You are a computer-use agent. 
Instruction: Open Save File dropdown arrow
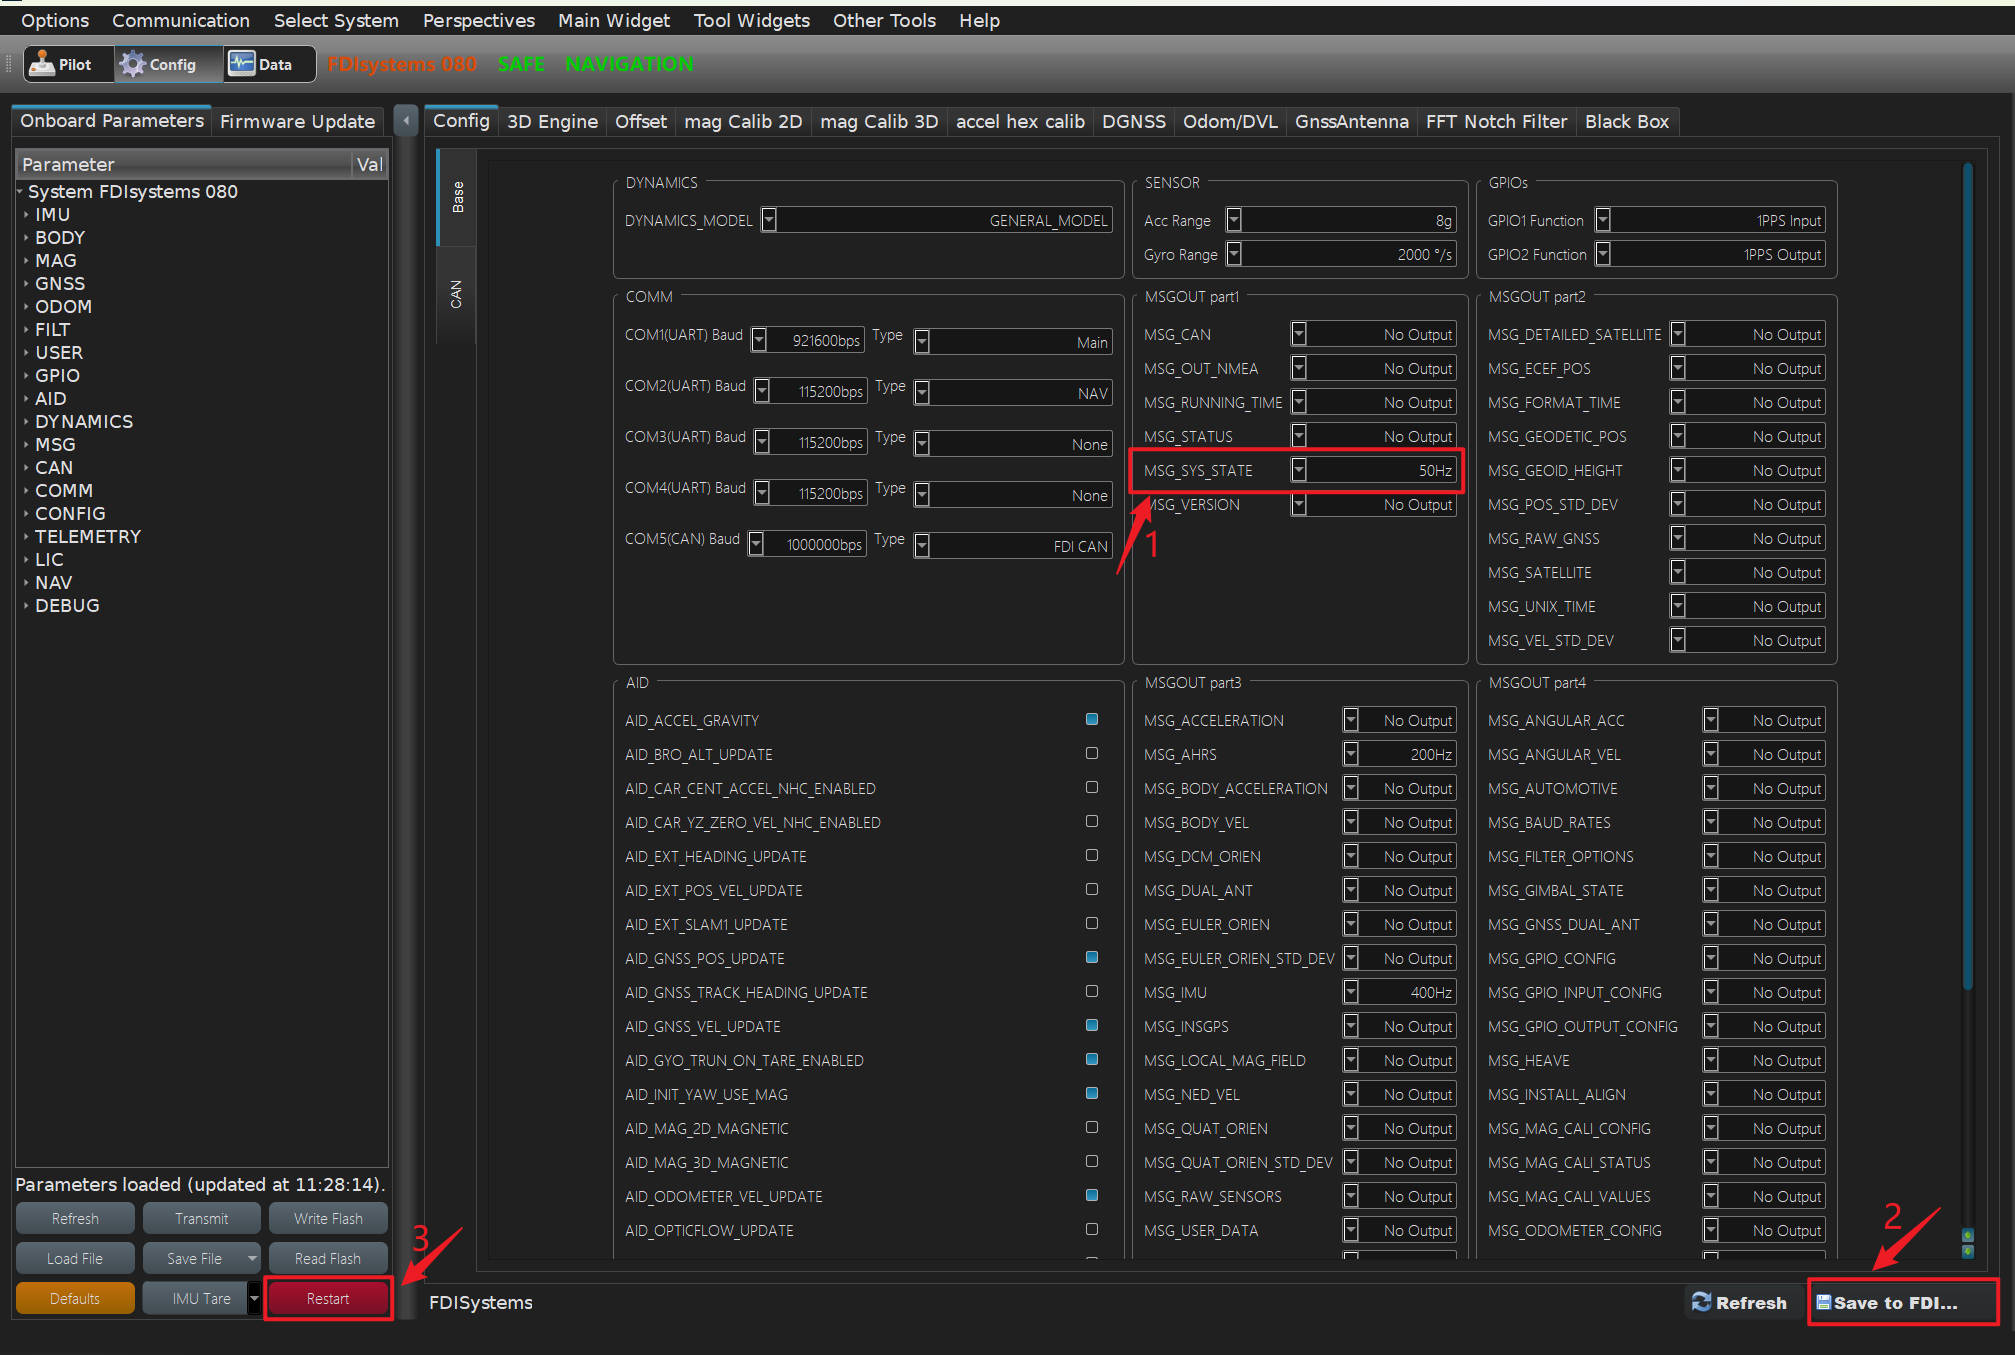coord(252,1258)
